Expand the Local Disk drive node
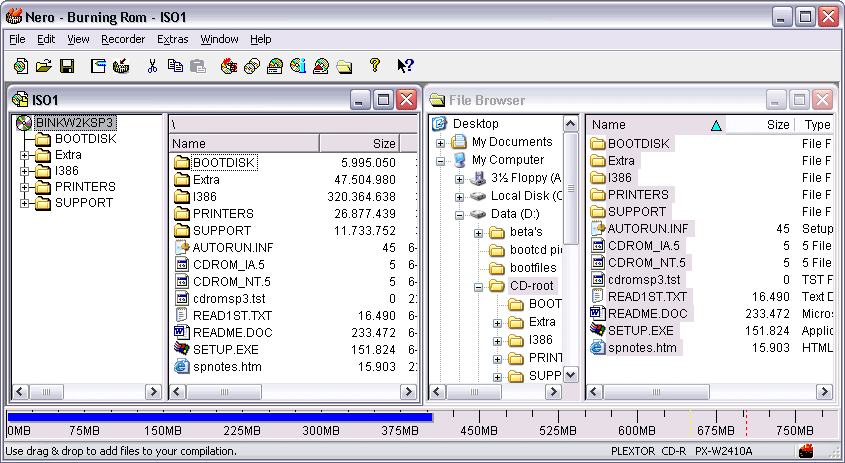Viewport: 845px width, 463px height. pyautogui.click(x=459, y=197)
